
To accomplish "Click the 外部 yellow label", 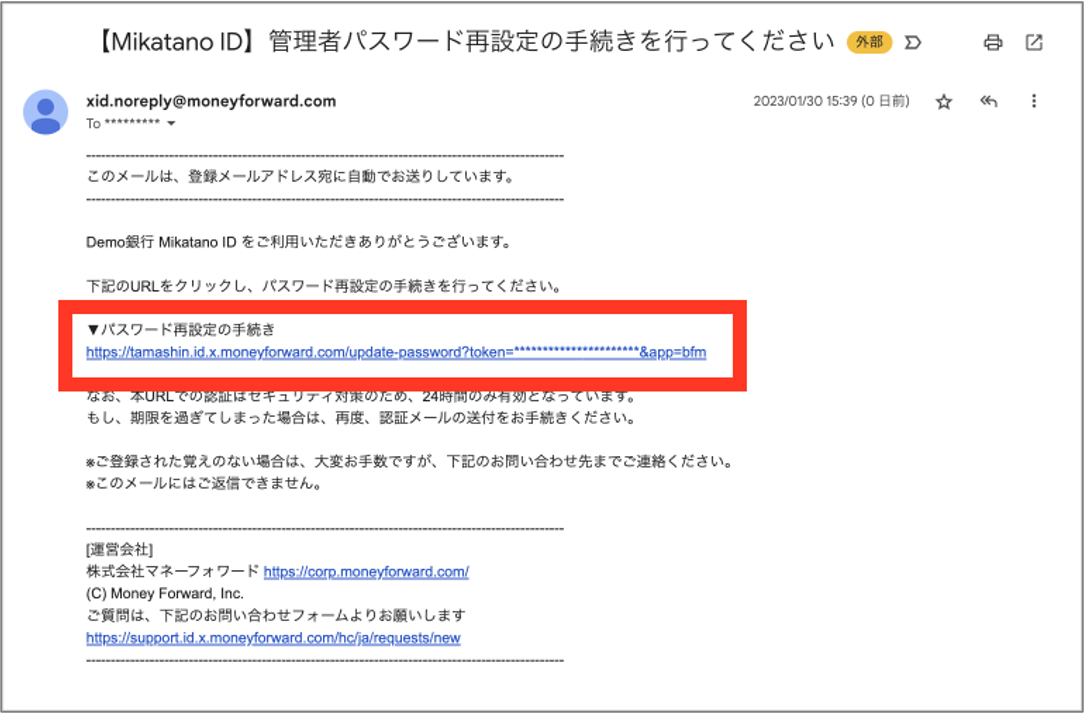I will coord(869,43).
